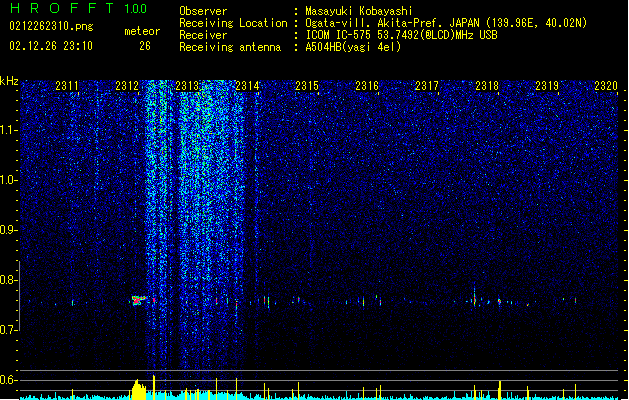The image size is (629, 400).
Task: Click time marker 2316
Action: pos(367,85)
